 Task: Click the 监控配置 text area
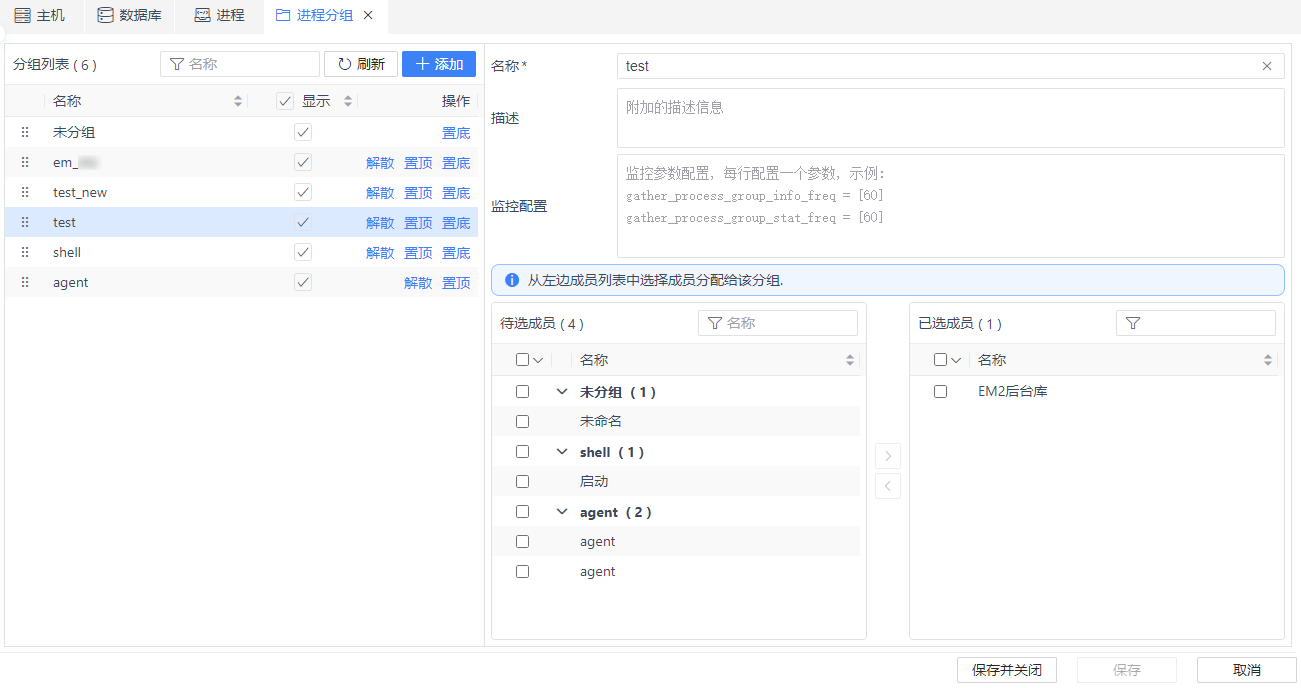click(x=951, y=206)
